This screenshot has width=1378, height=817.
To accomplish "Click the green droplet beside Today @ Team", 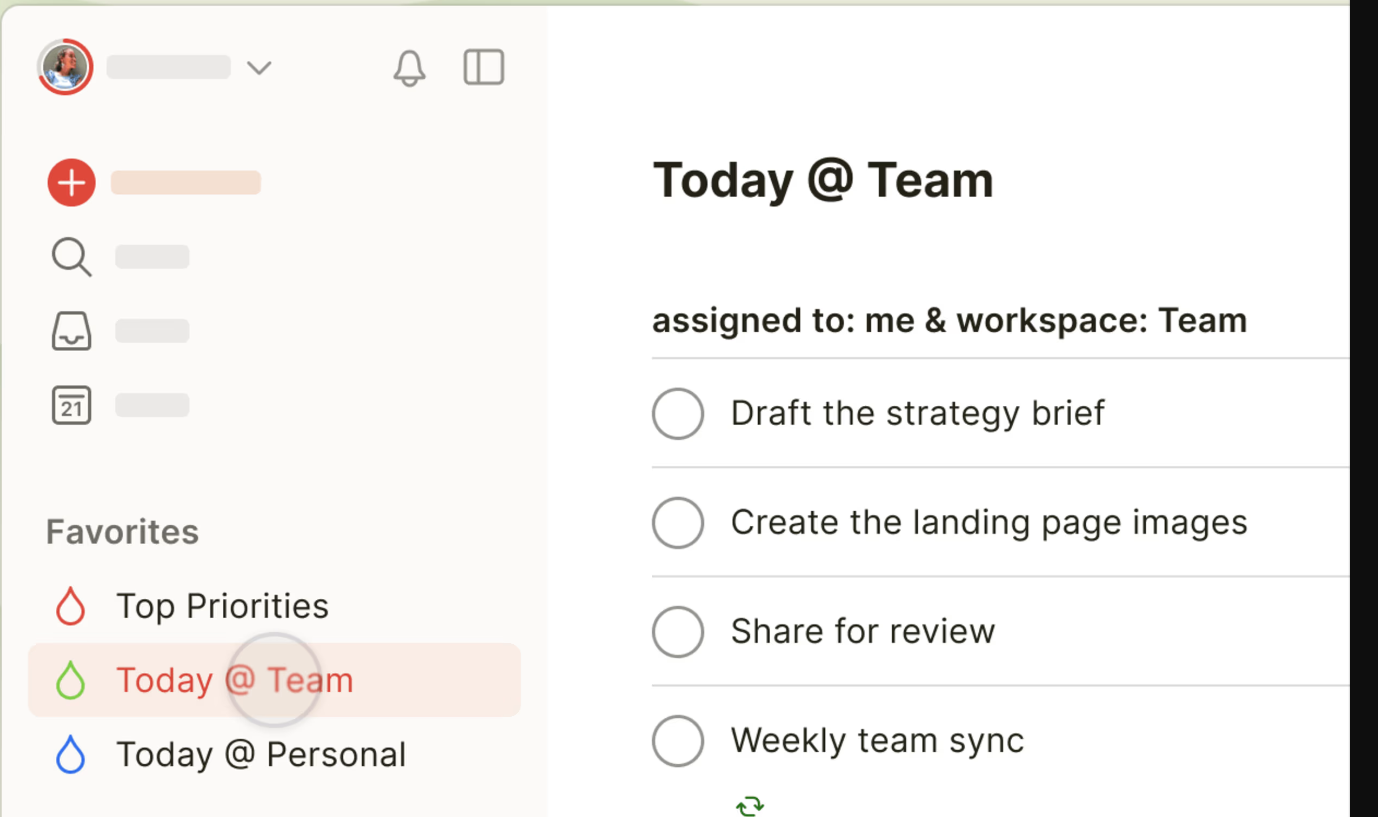I will [71, 680].
